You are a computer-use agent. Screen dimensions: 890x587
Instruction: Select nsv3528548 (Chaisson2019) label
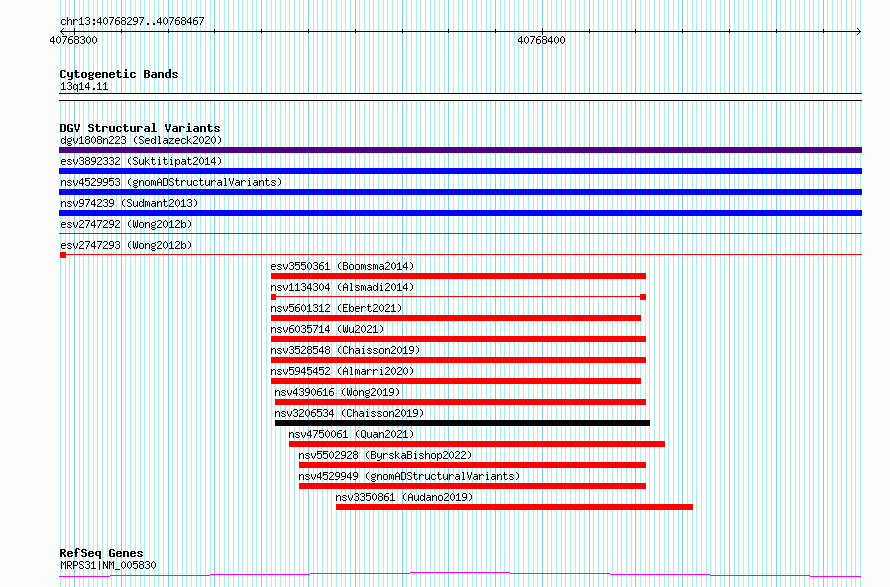(345, 350)
